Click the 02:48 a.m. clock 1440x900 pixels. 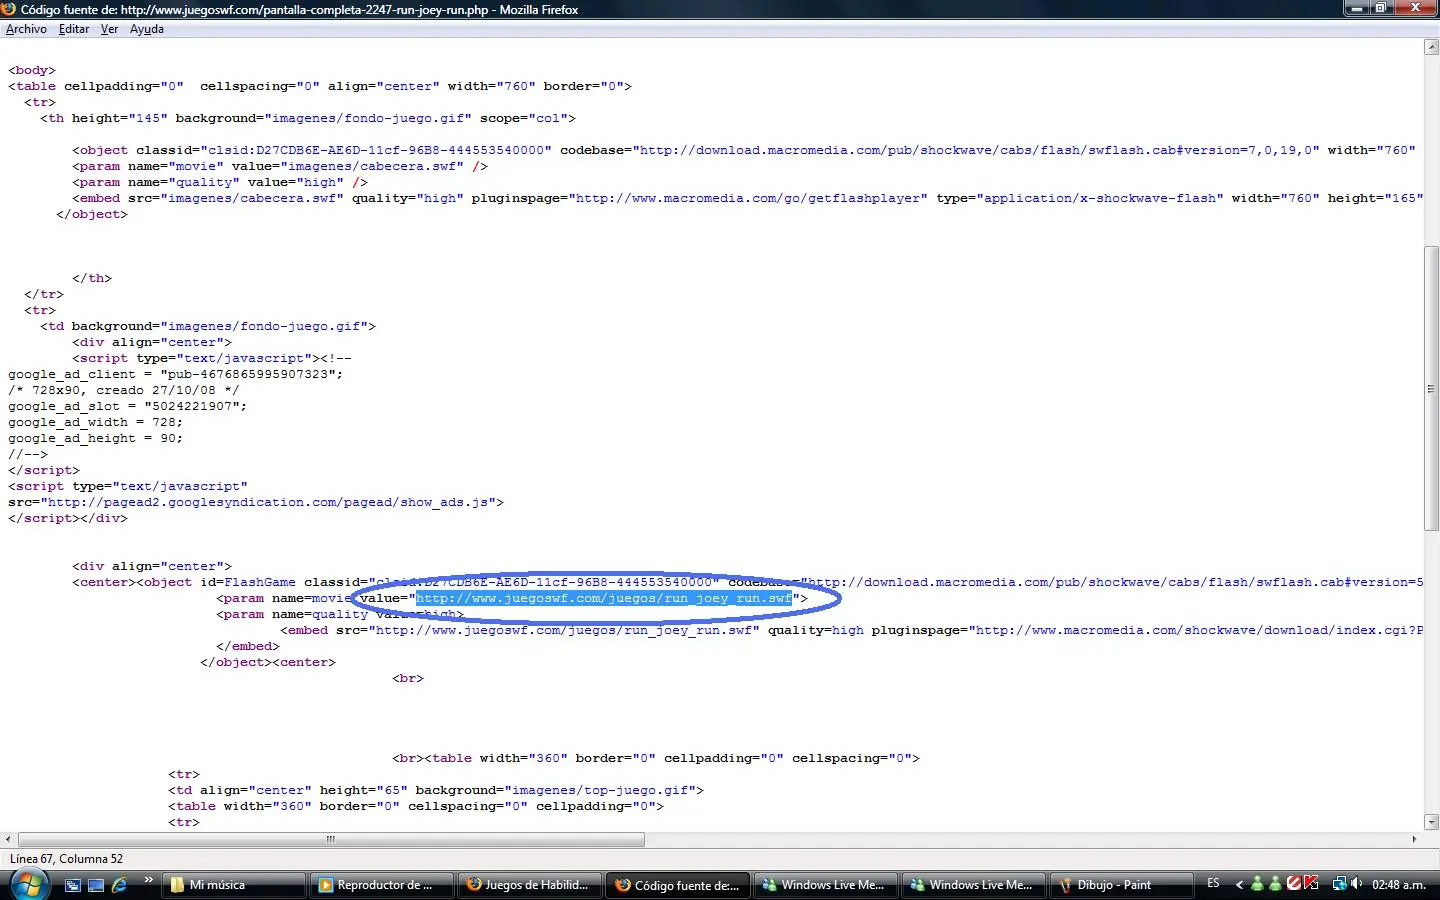1399,885
